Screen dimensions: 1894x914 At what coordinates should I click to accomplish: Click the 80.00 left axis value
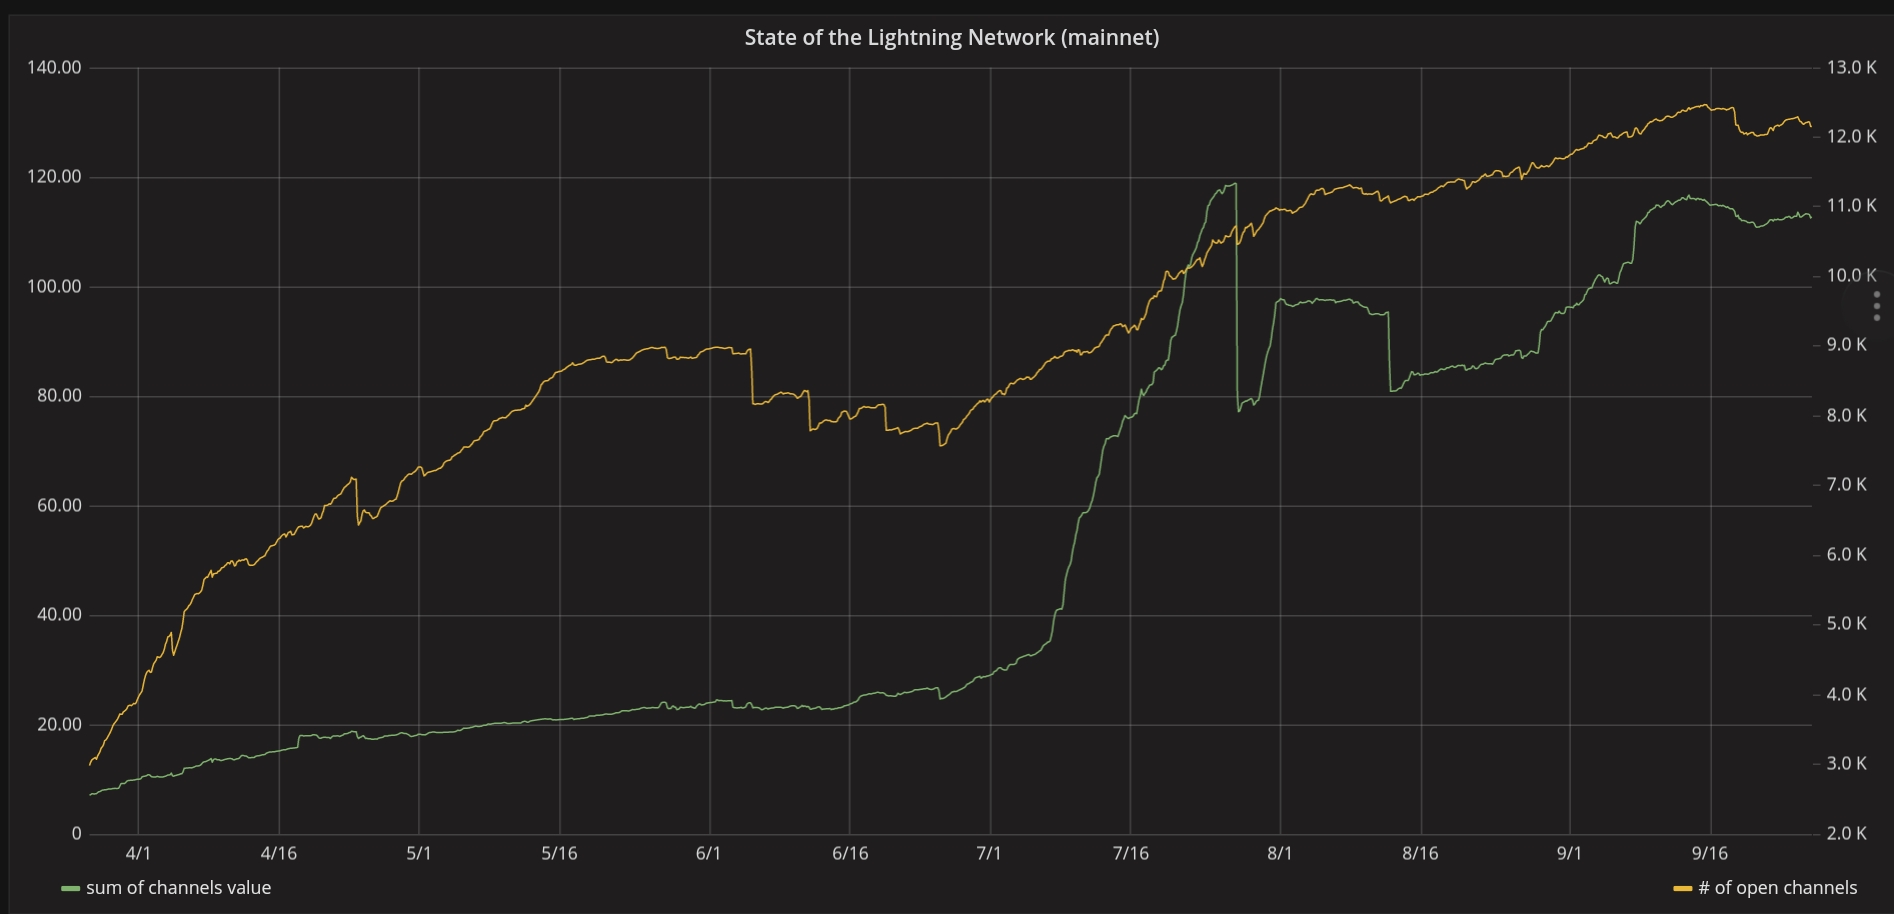point(59,396)
